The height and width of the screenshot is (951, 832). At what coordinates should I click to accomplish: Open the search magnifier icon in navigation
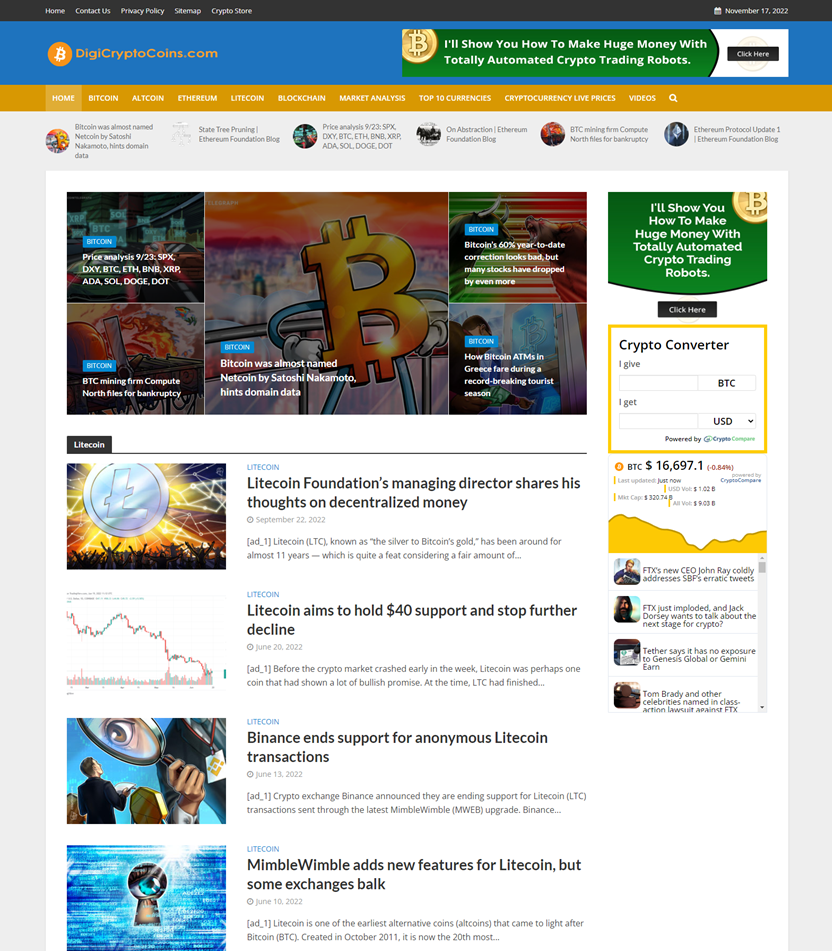pyautogui.click(x=673, y=98)
